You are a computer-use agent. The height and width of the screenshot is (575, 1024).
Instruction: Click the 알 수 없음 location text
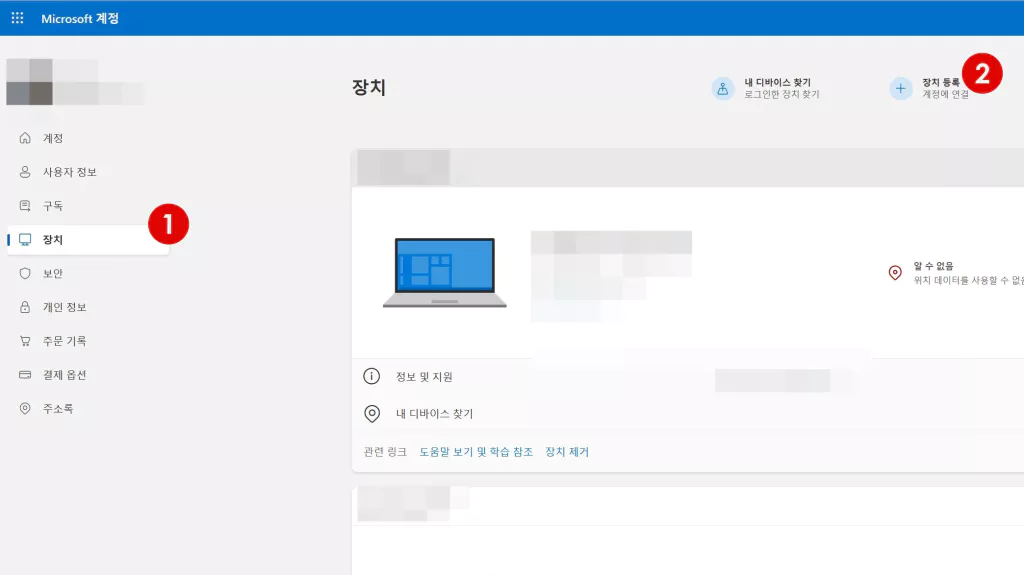click(x=933, y=266)
